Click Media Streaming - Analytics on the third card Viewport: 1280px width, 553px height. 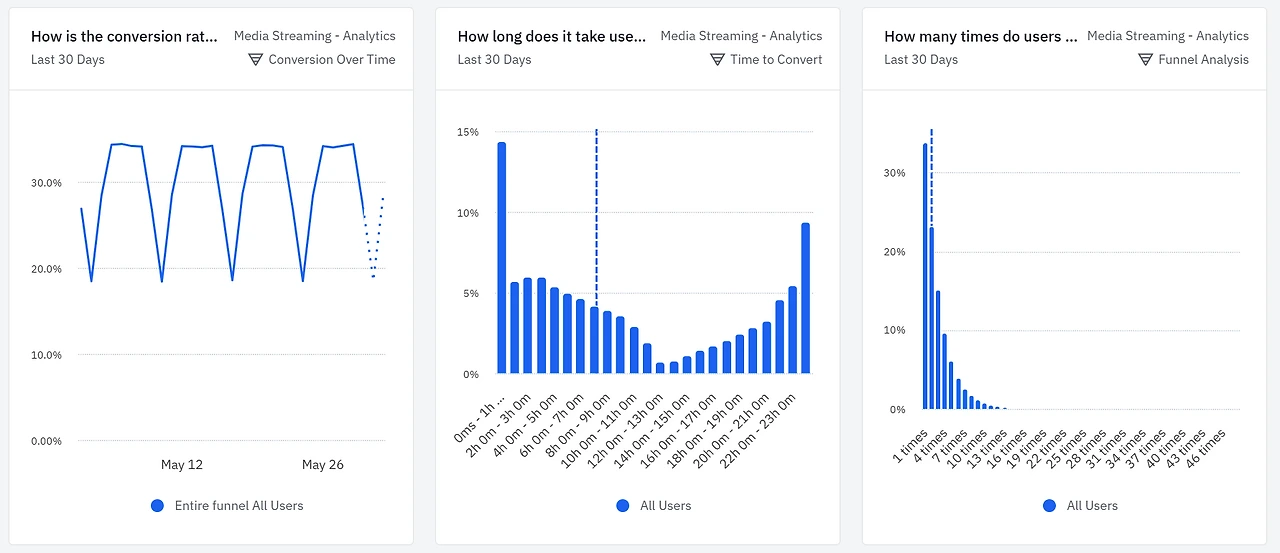tap(1168, 36)
